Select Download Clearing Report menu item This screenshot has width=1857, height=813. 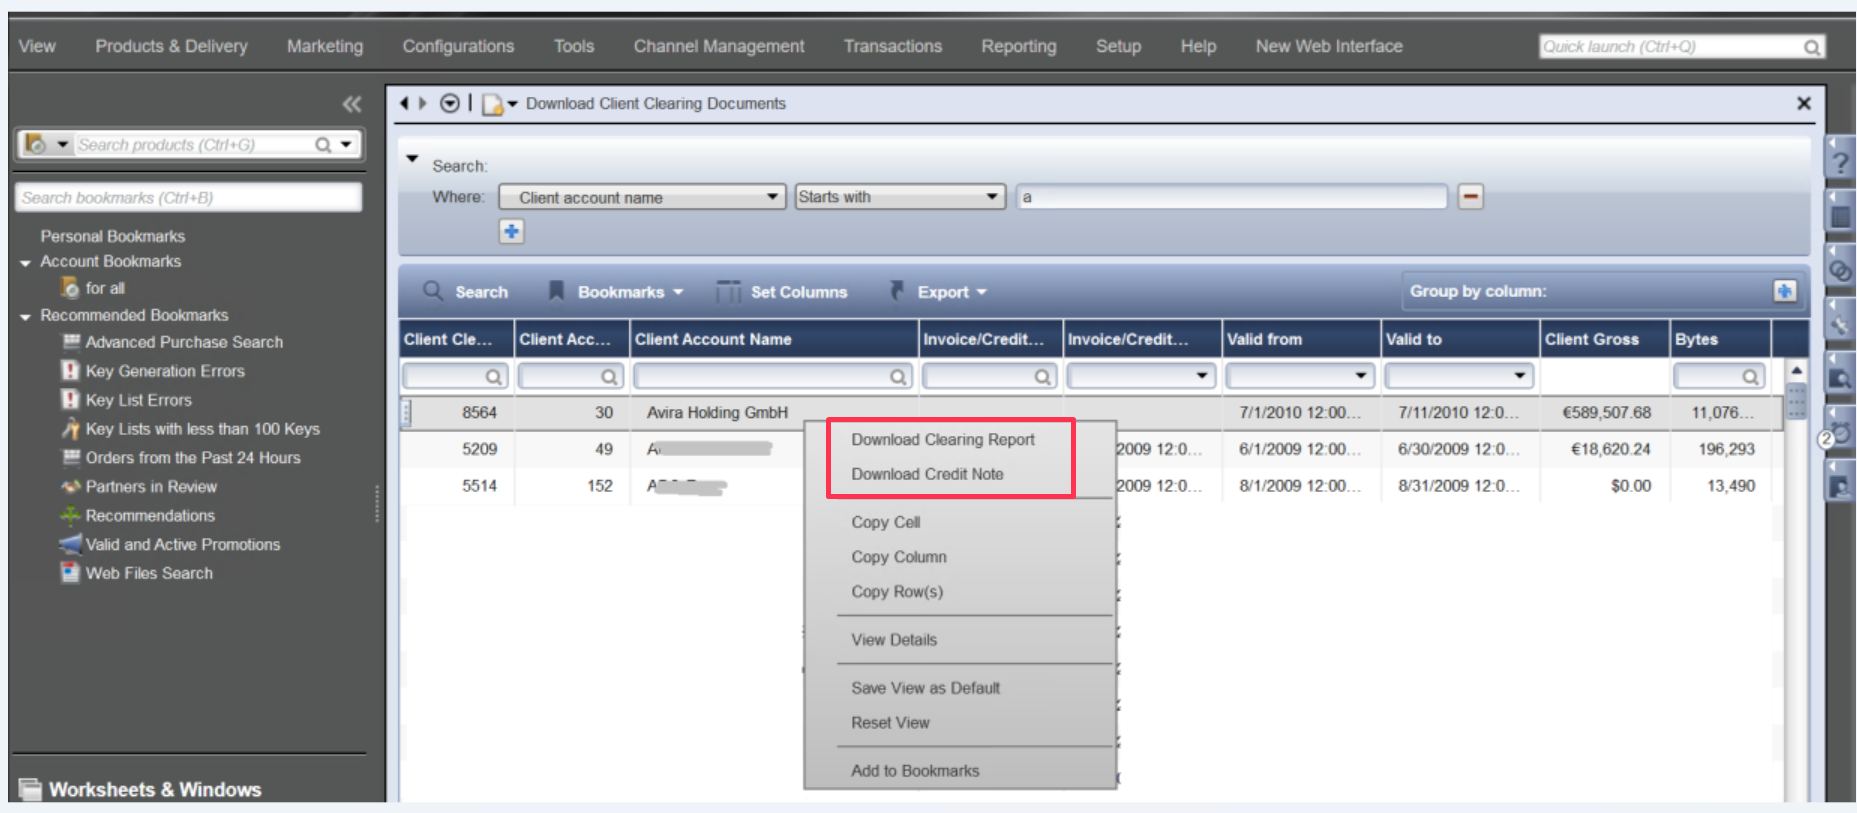pos(942,440)
